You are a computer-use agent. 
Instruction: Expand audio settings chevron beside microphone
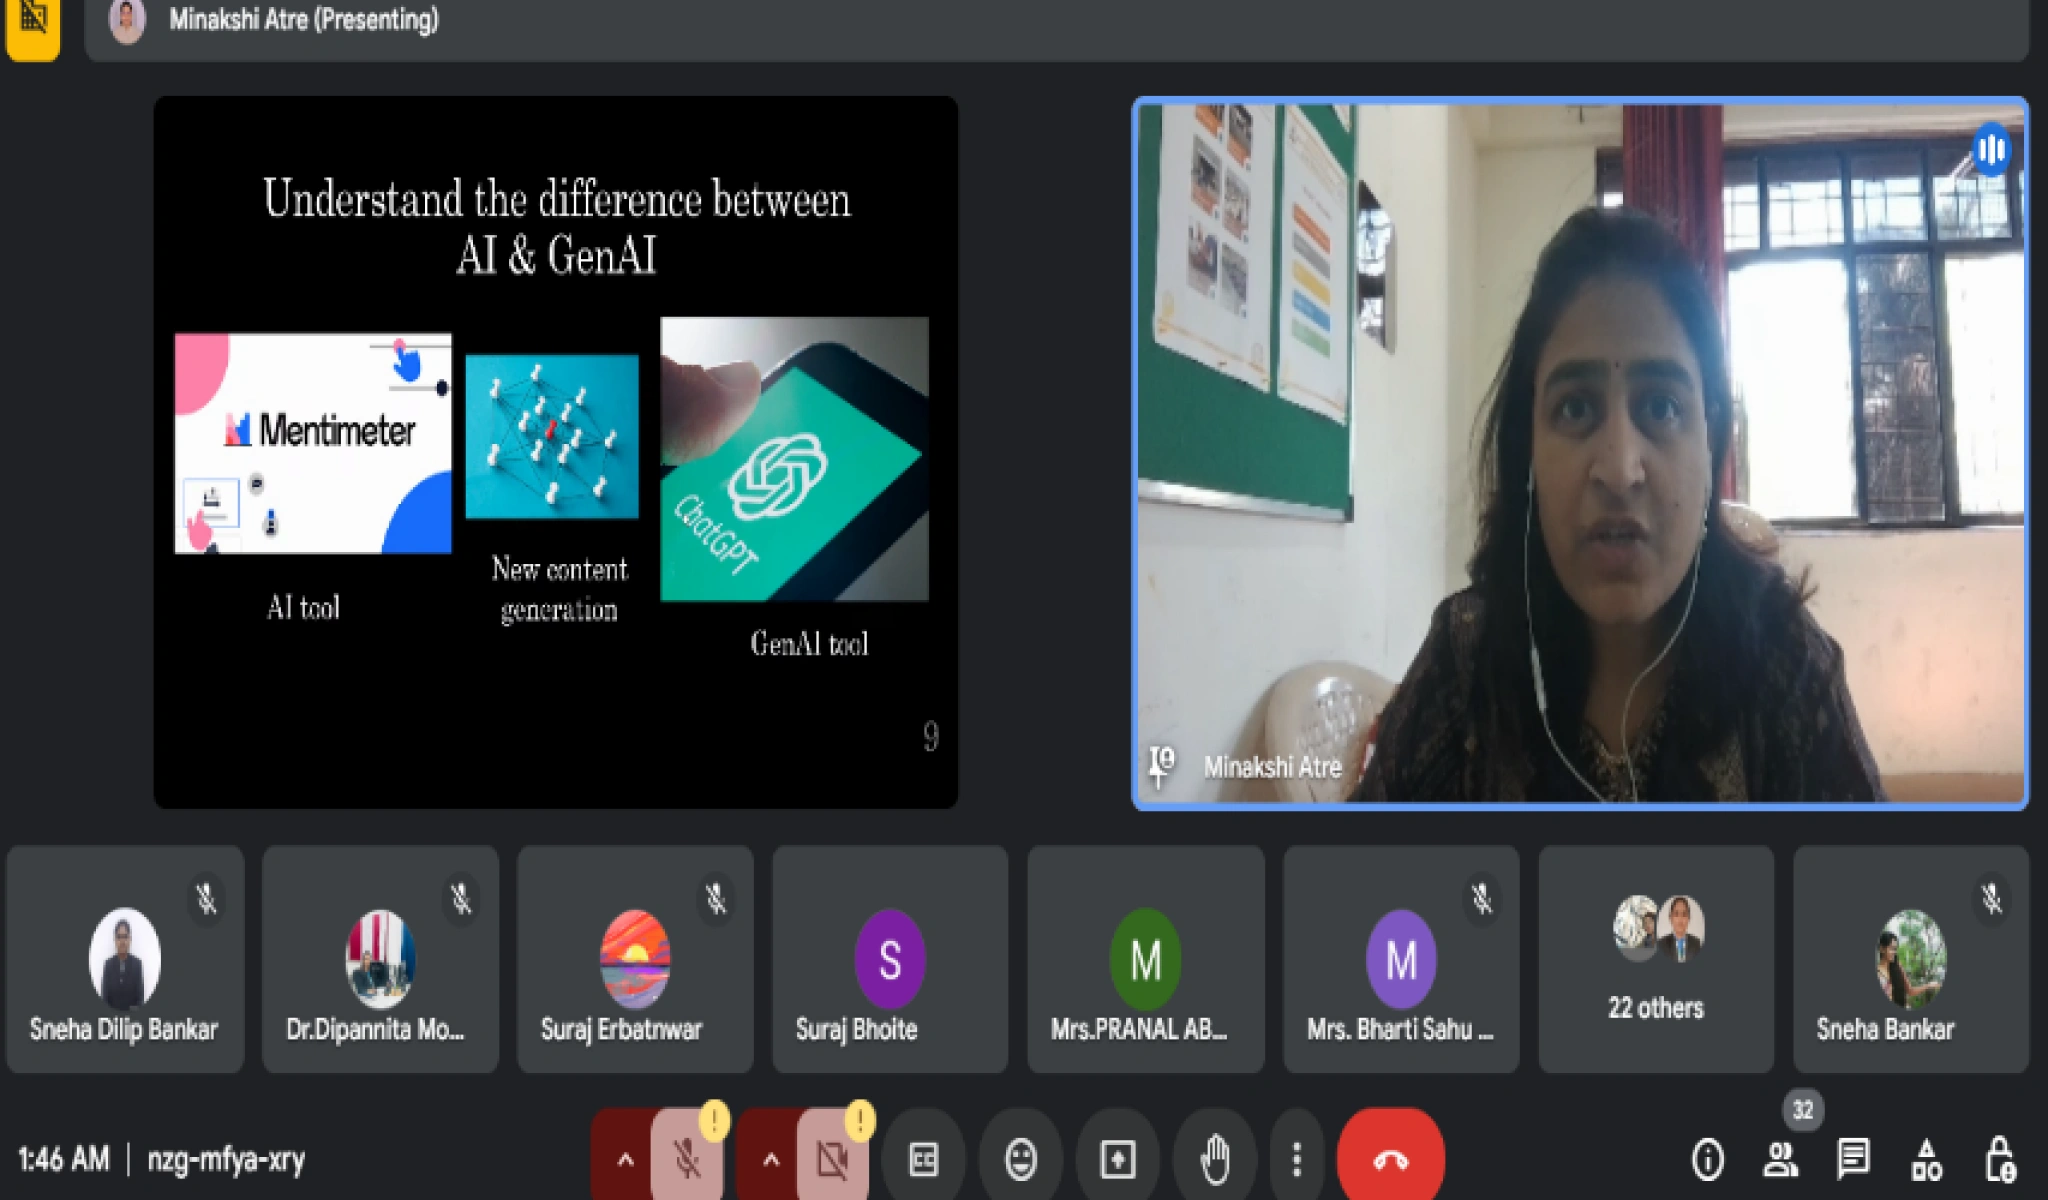[625, 1159]
